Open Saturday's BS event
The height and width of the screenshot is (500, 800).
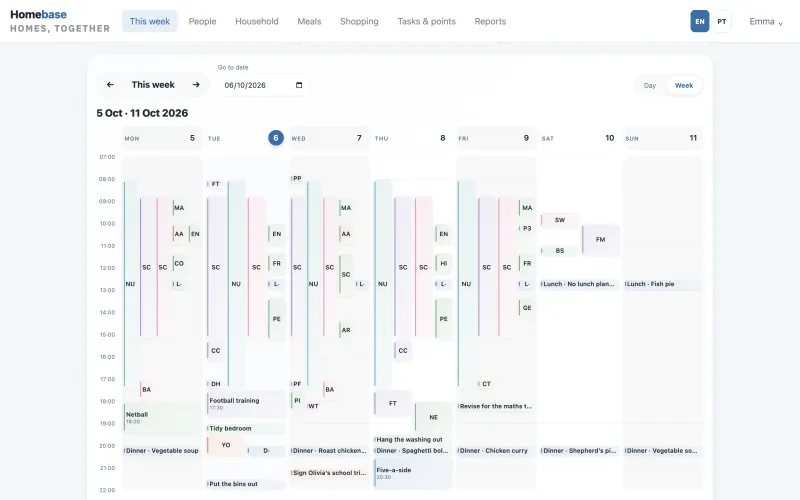coord(560,251)
